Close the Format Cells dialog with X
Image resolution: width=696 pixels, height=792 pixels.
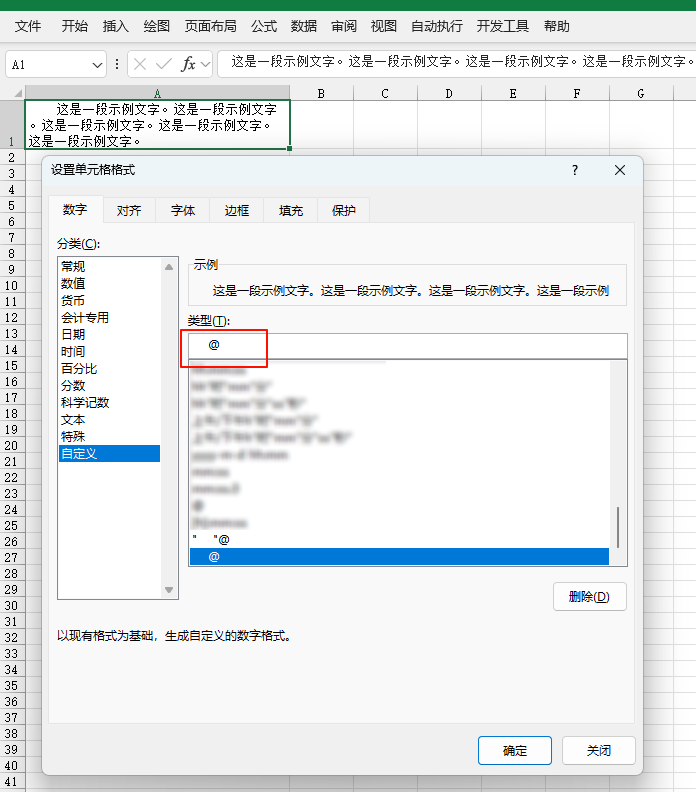(620, 170)
